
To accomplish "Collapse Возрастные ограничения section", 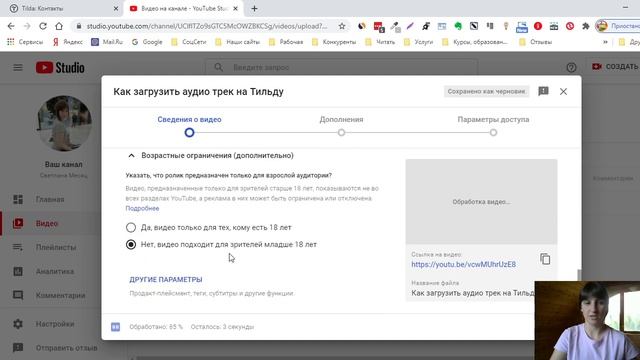I will 131,156.
